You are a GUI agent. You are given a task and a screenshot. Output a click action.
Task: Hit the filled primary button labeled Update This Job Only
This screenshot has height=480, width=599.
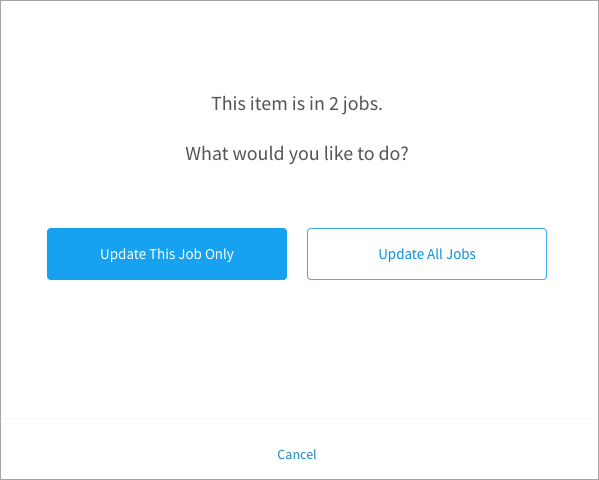click(167, 254)
